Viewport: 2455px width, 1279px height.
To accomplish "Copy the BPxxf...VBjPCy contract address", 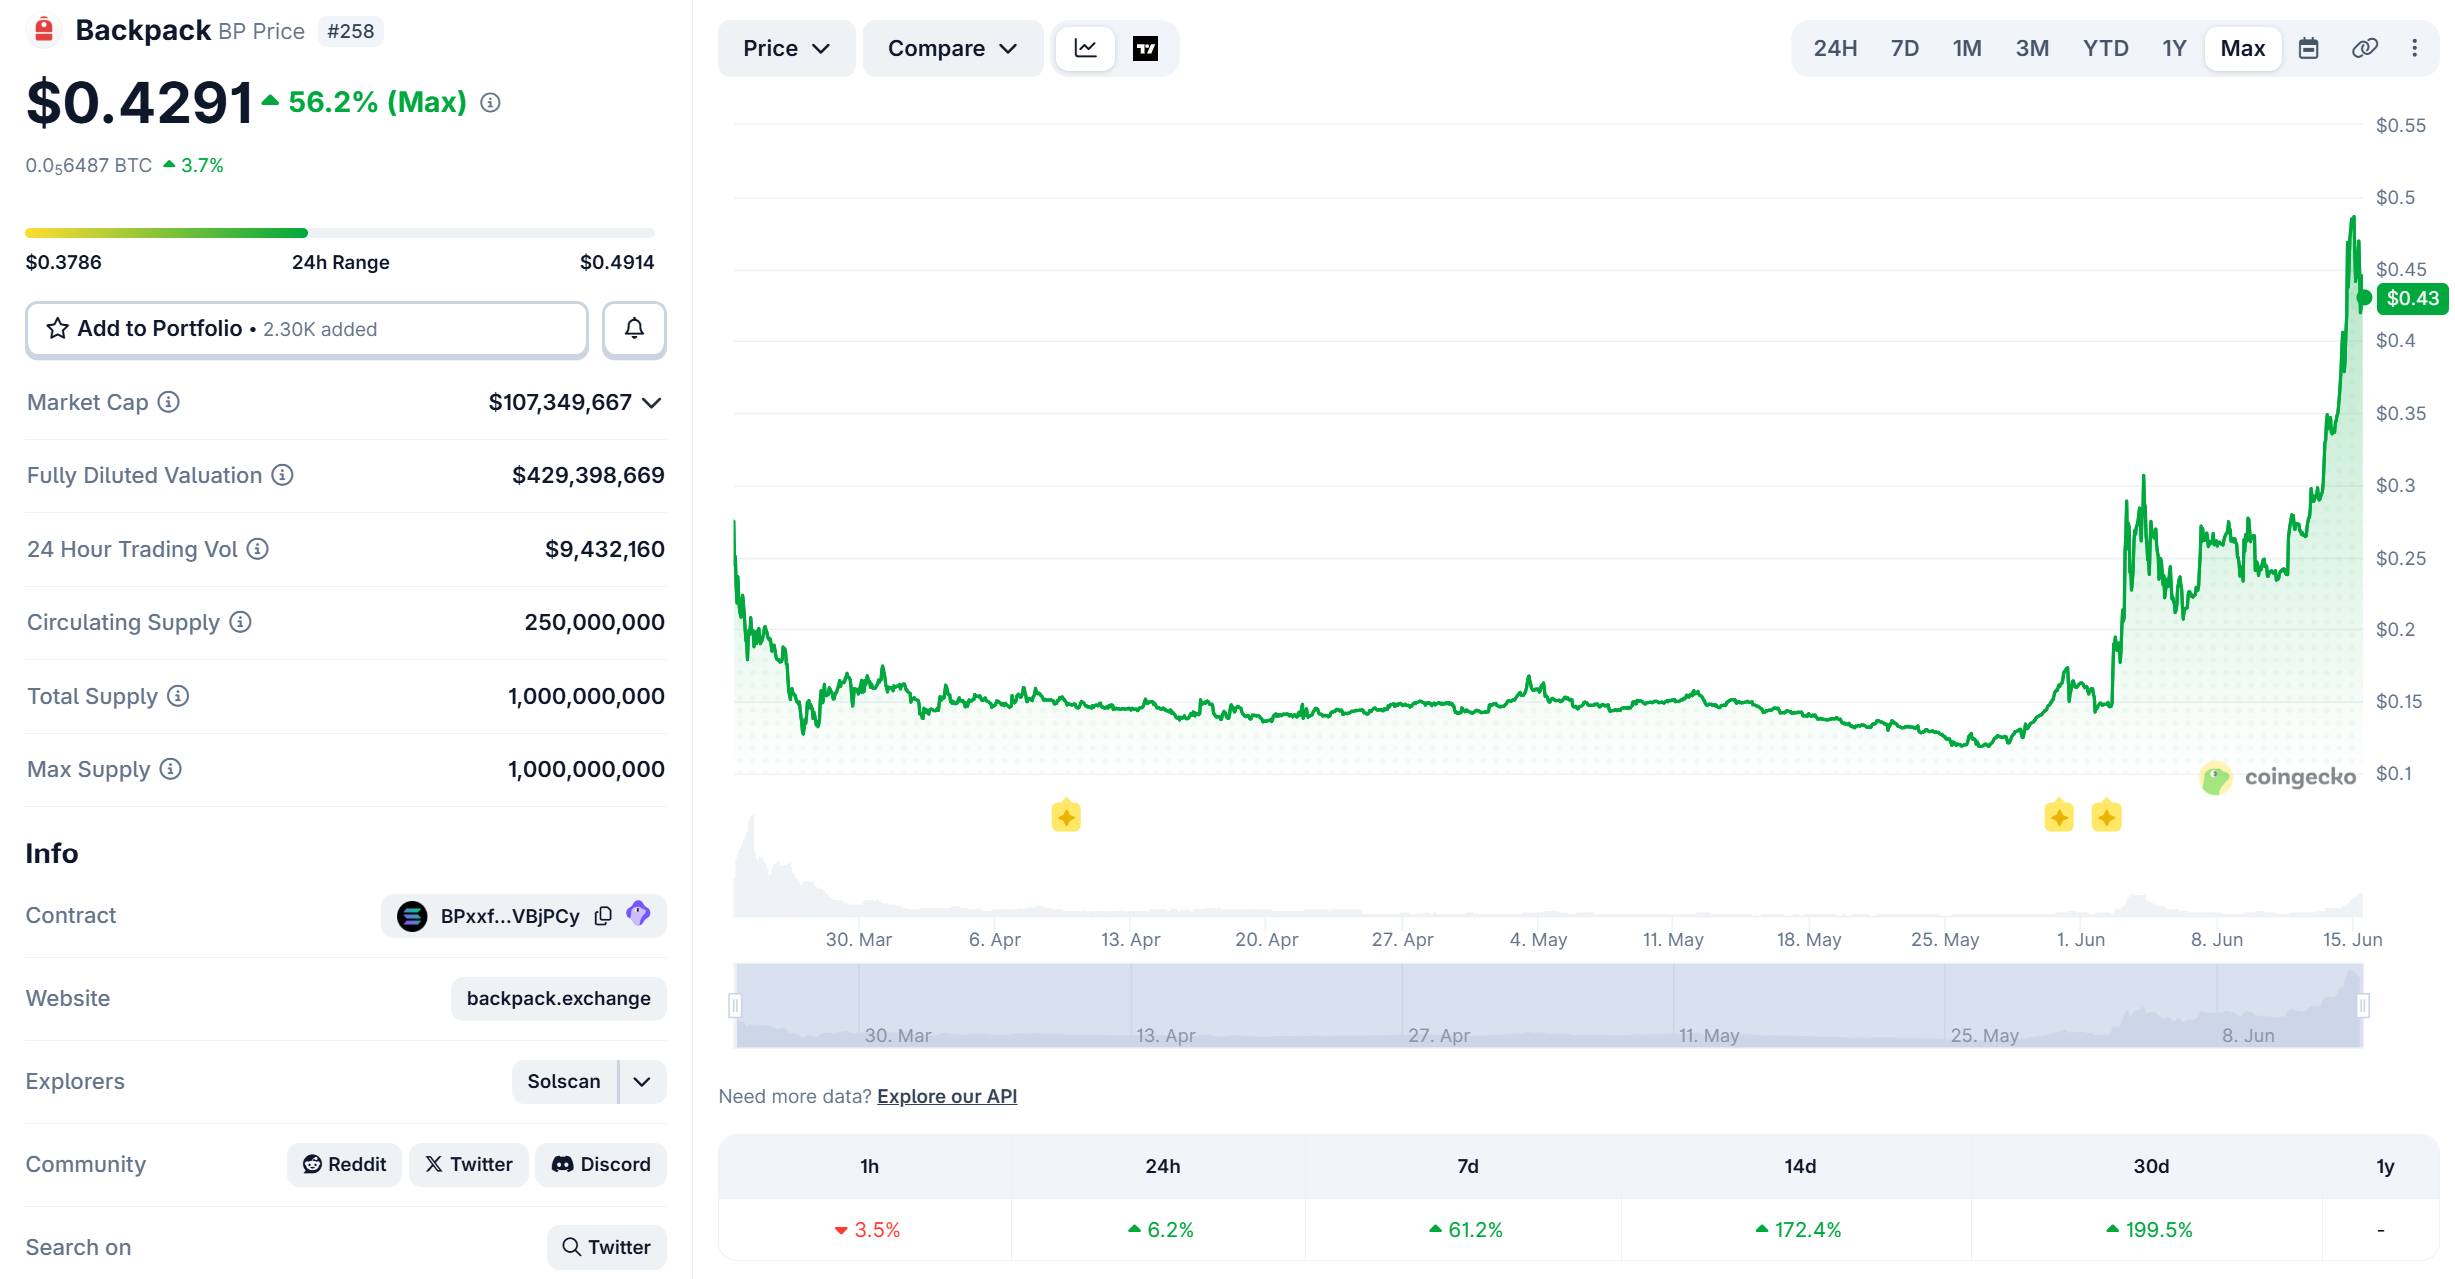I will [x=603, y=916].
